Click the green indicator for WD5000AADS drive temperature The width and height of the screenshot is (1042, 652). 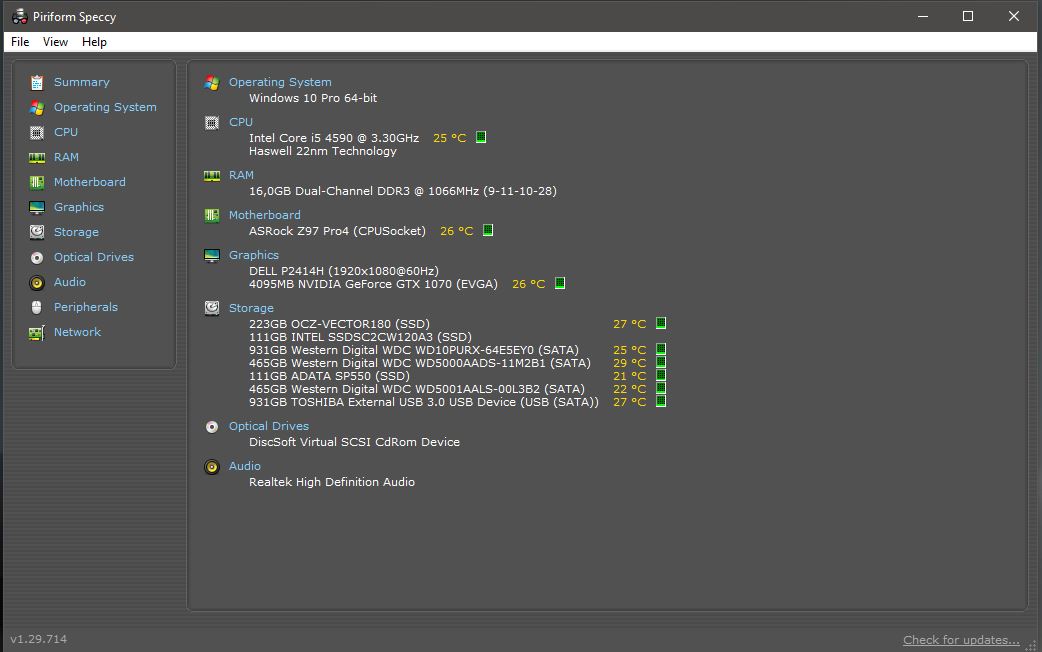pos(661,362)
